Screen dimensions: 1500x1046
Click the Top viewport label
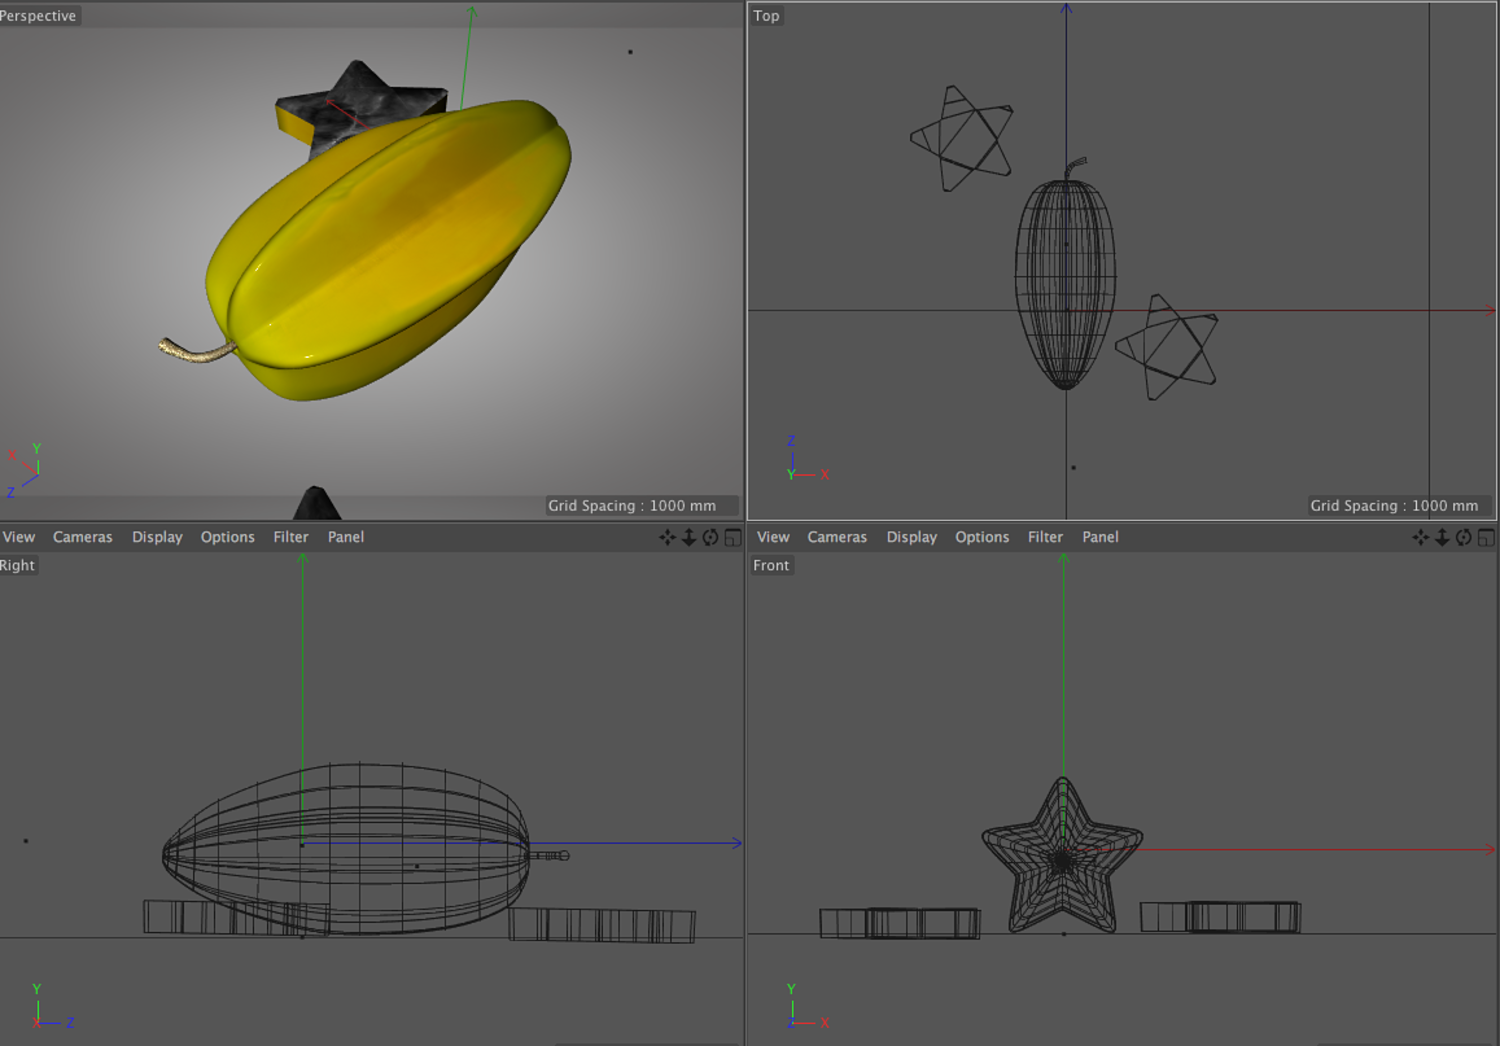766,16
